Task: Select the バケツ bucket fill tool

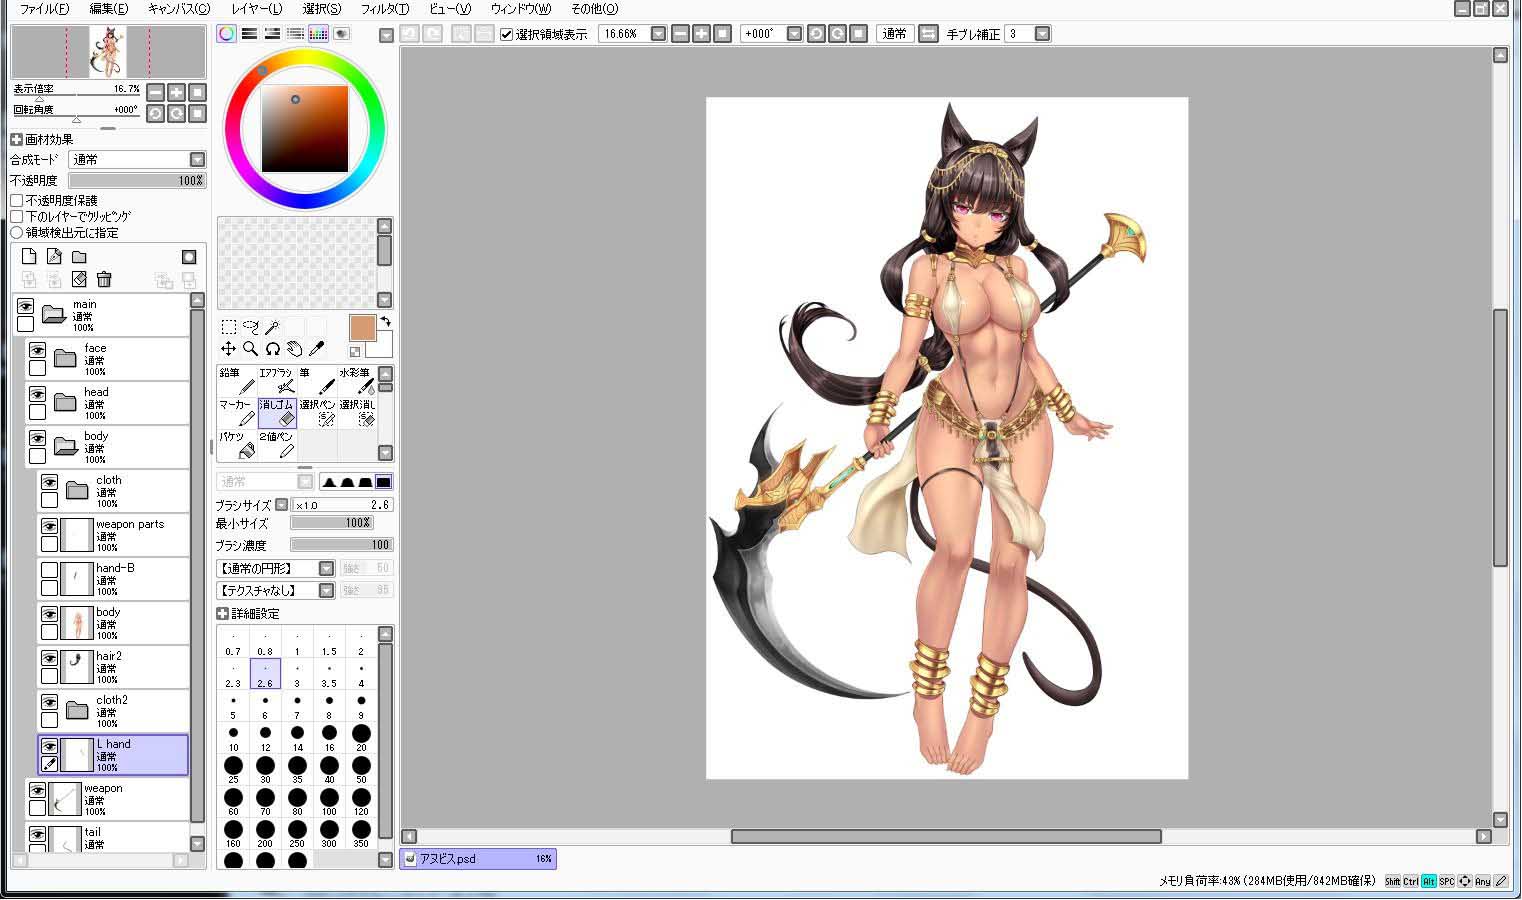Action: coord(236,445)
